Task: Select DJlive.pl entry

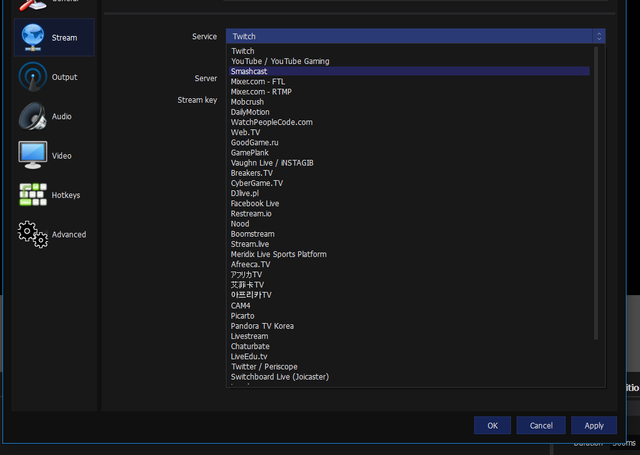Action: click(410, 193)
